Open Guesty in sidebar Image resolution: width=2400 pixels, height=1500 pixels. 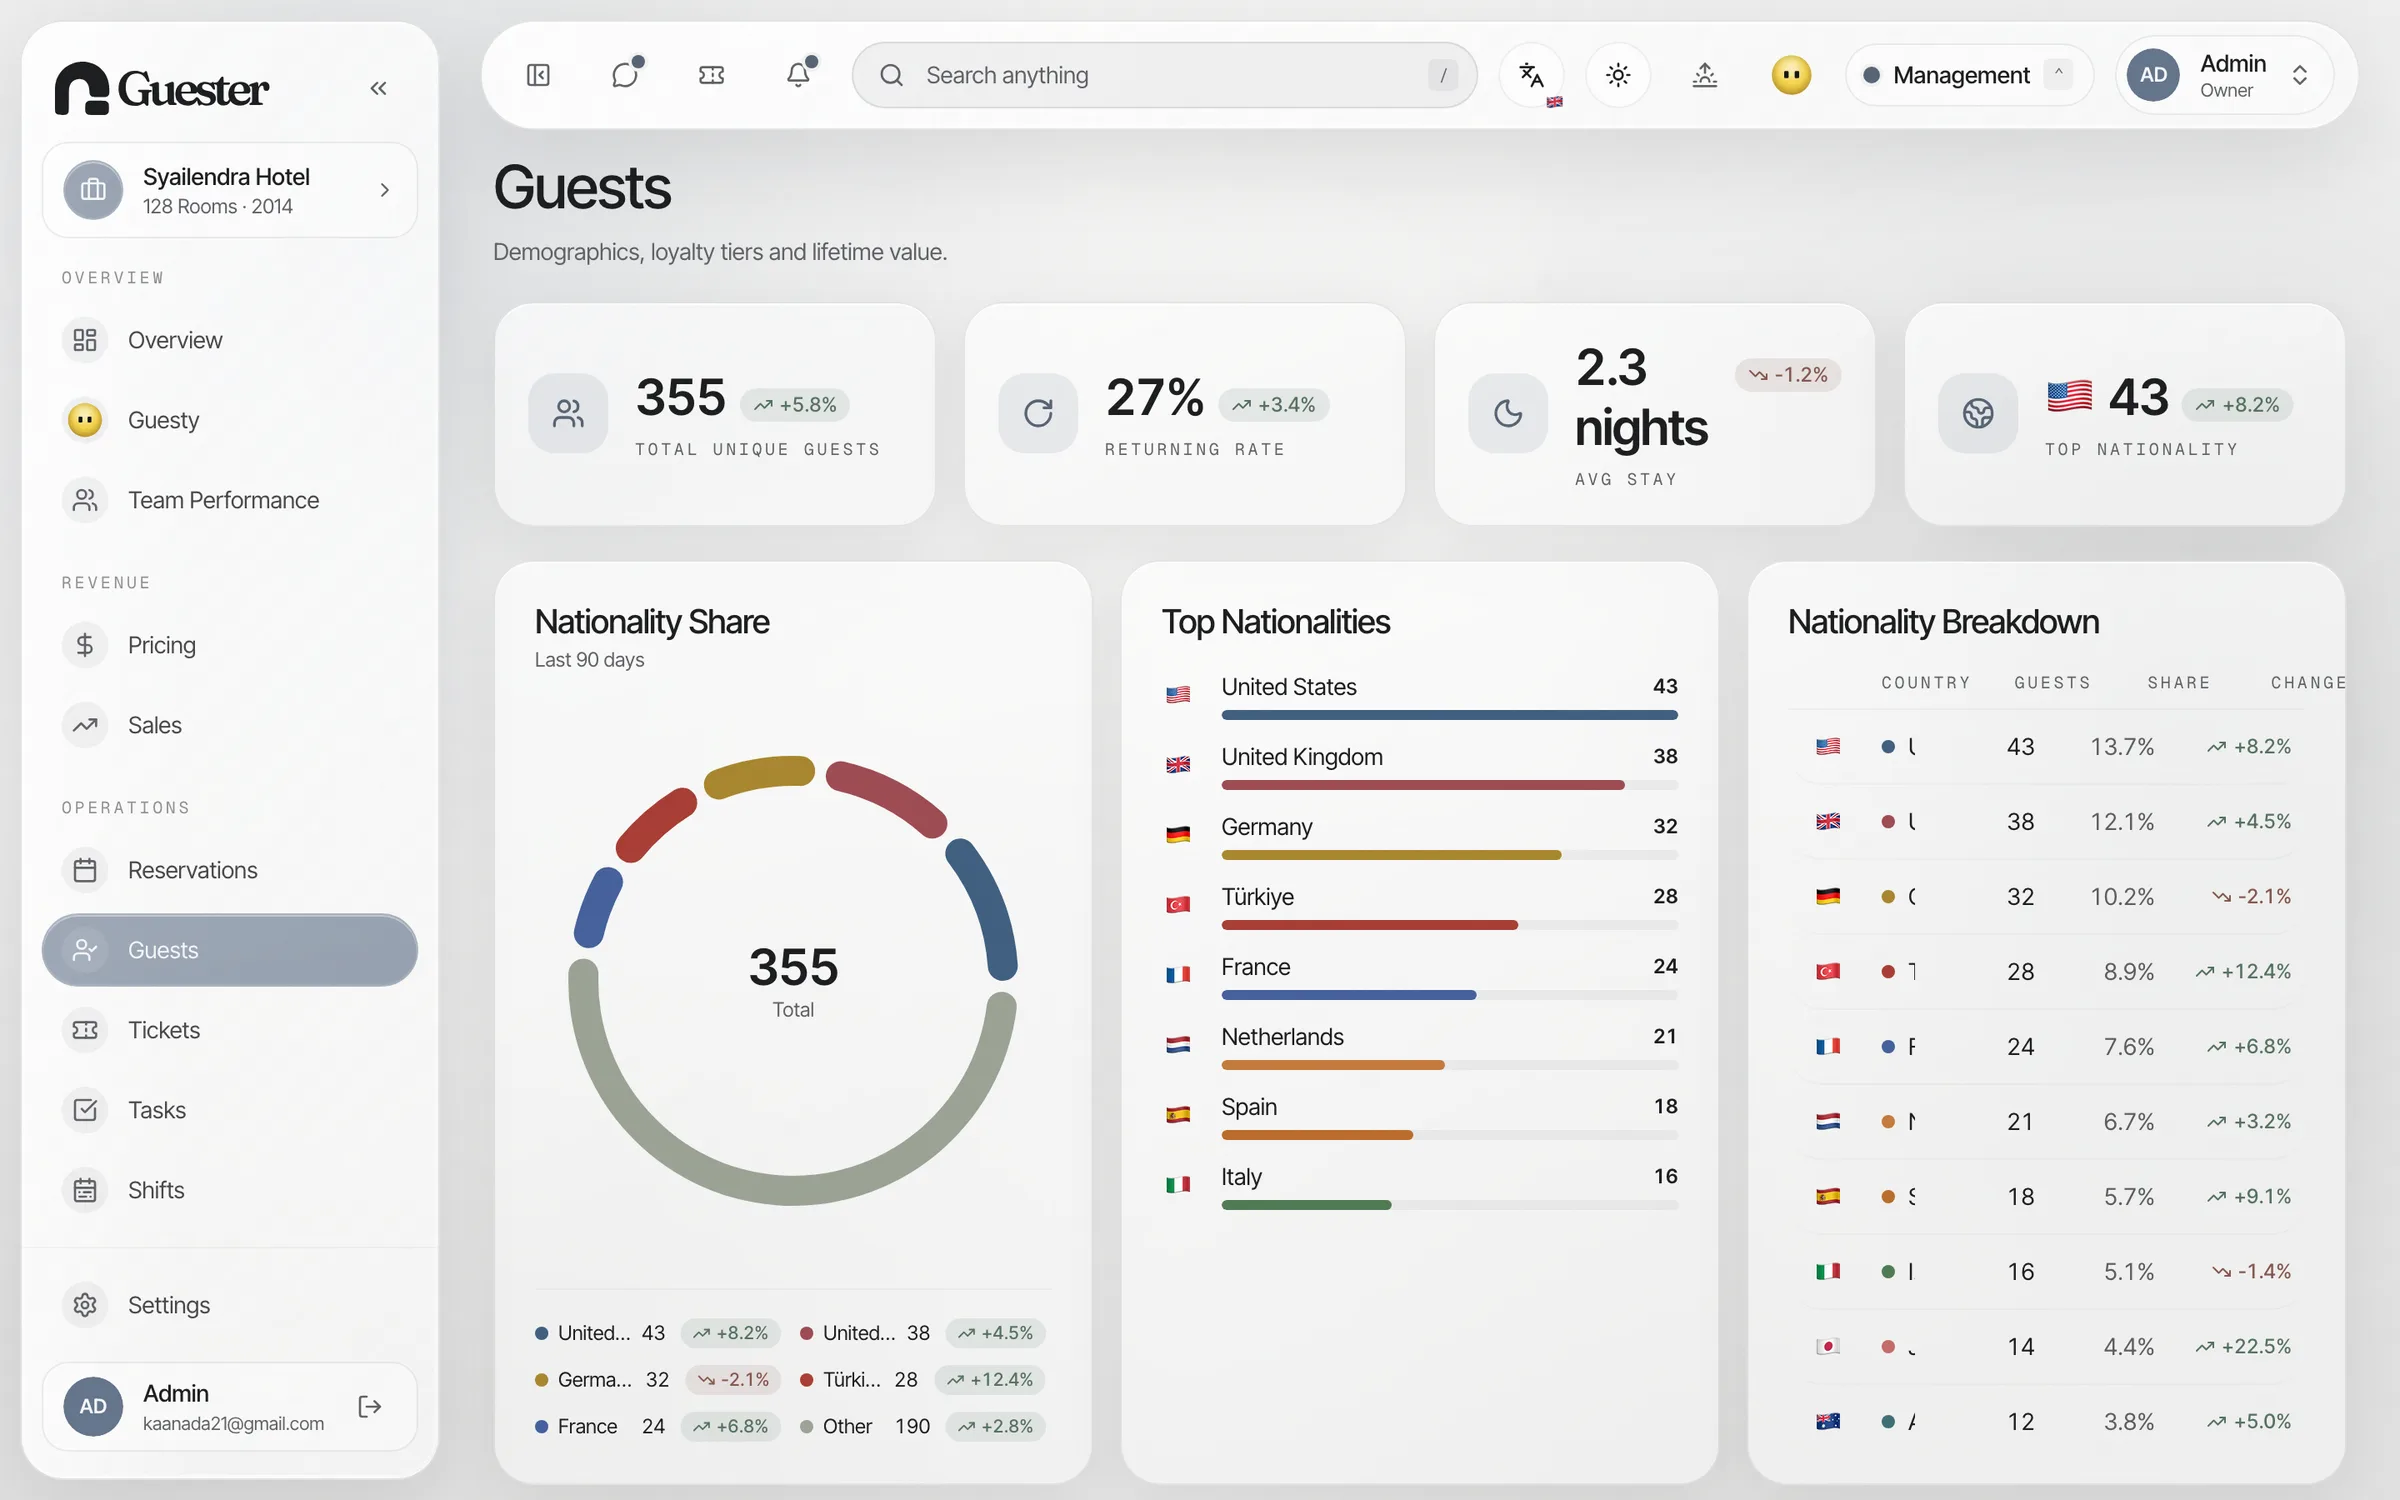[x=230, y=420]
